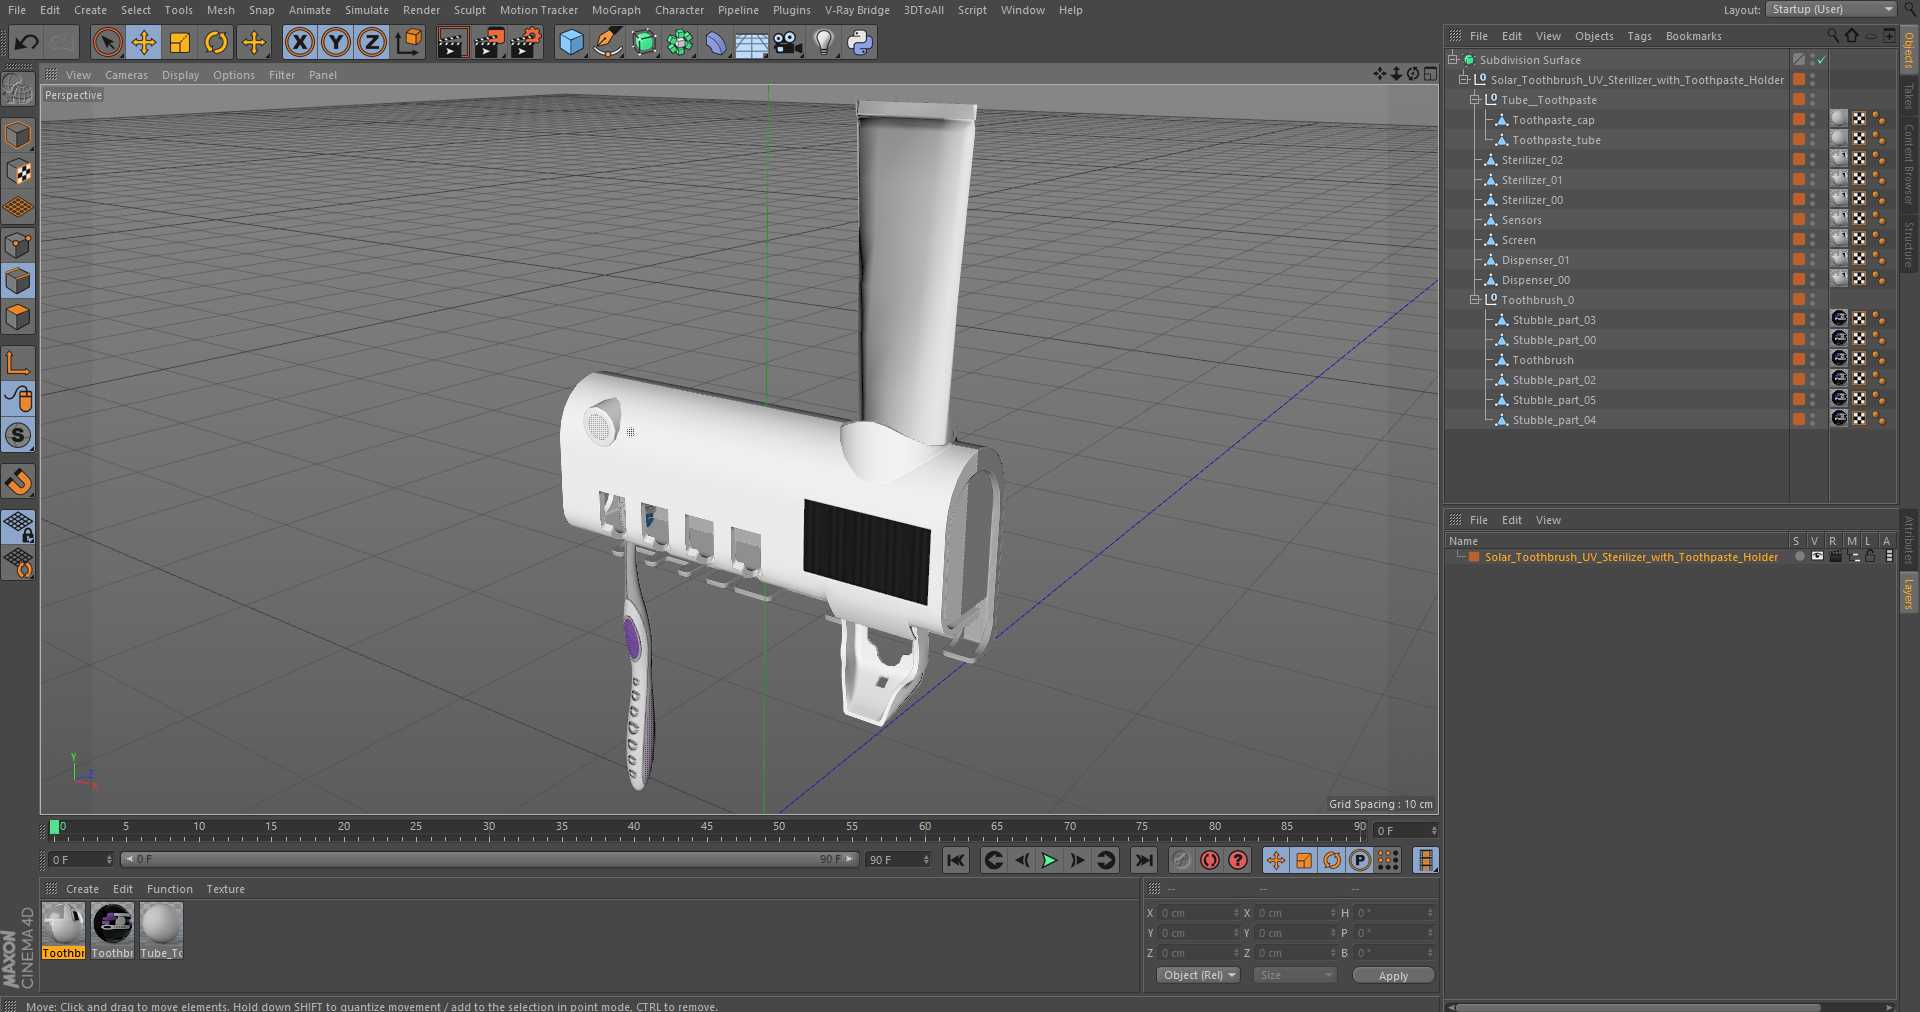Add a Cube primitive object
1920x1012 pixels.
571,42
